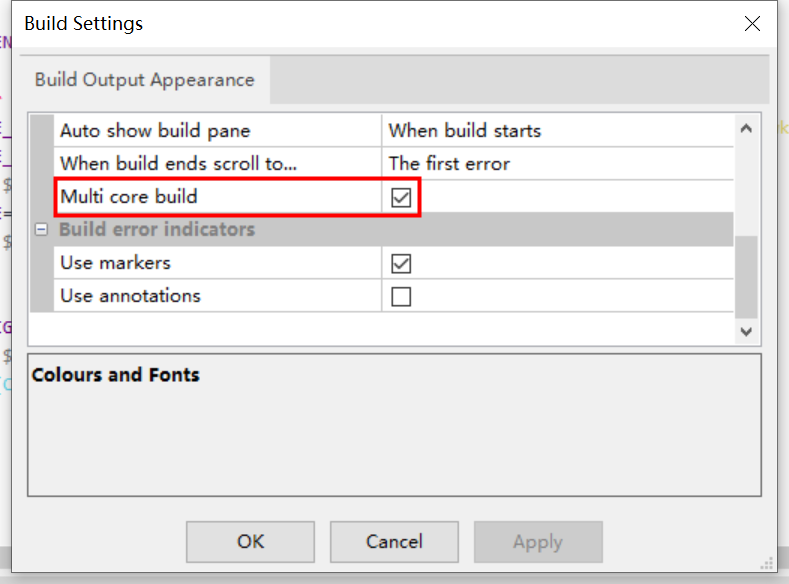The image size is (789, 584).
Task: Click the scrollbar down arrow
Action: (746, 330)
